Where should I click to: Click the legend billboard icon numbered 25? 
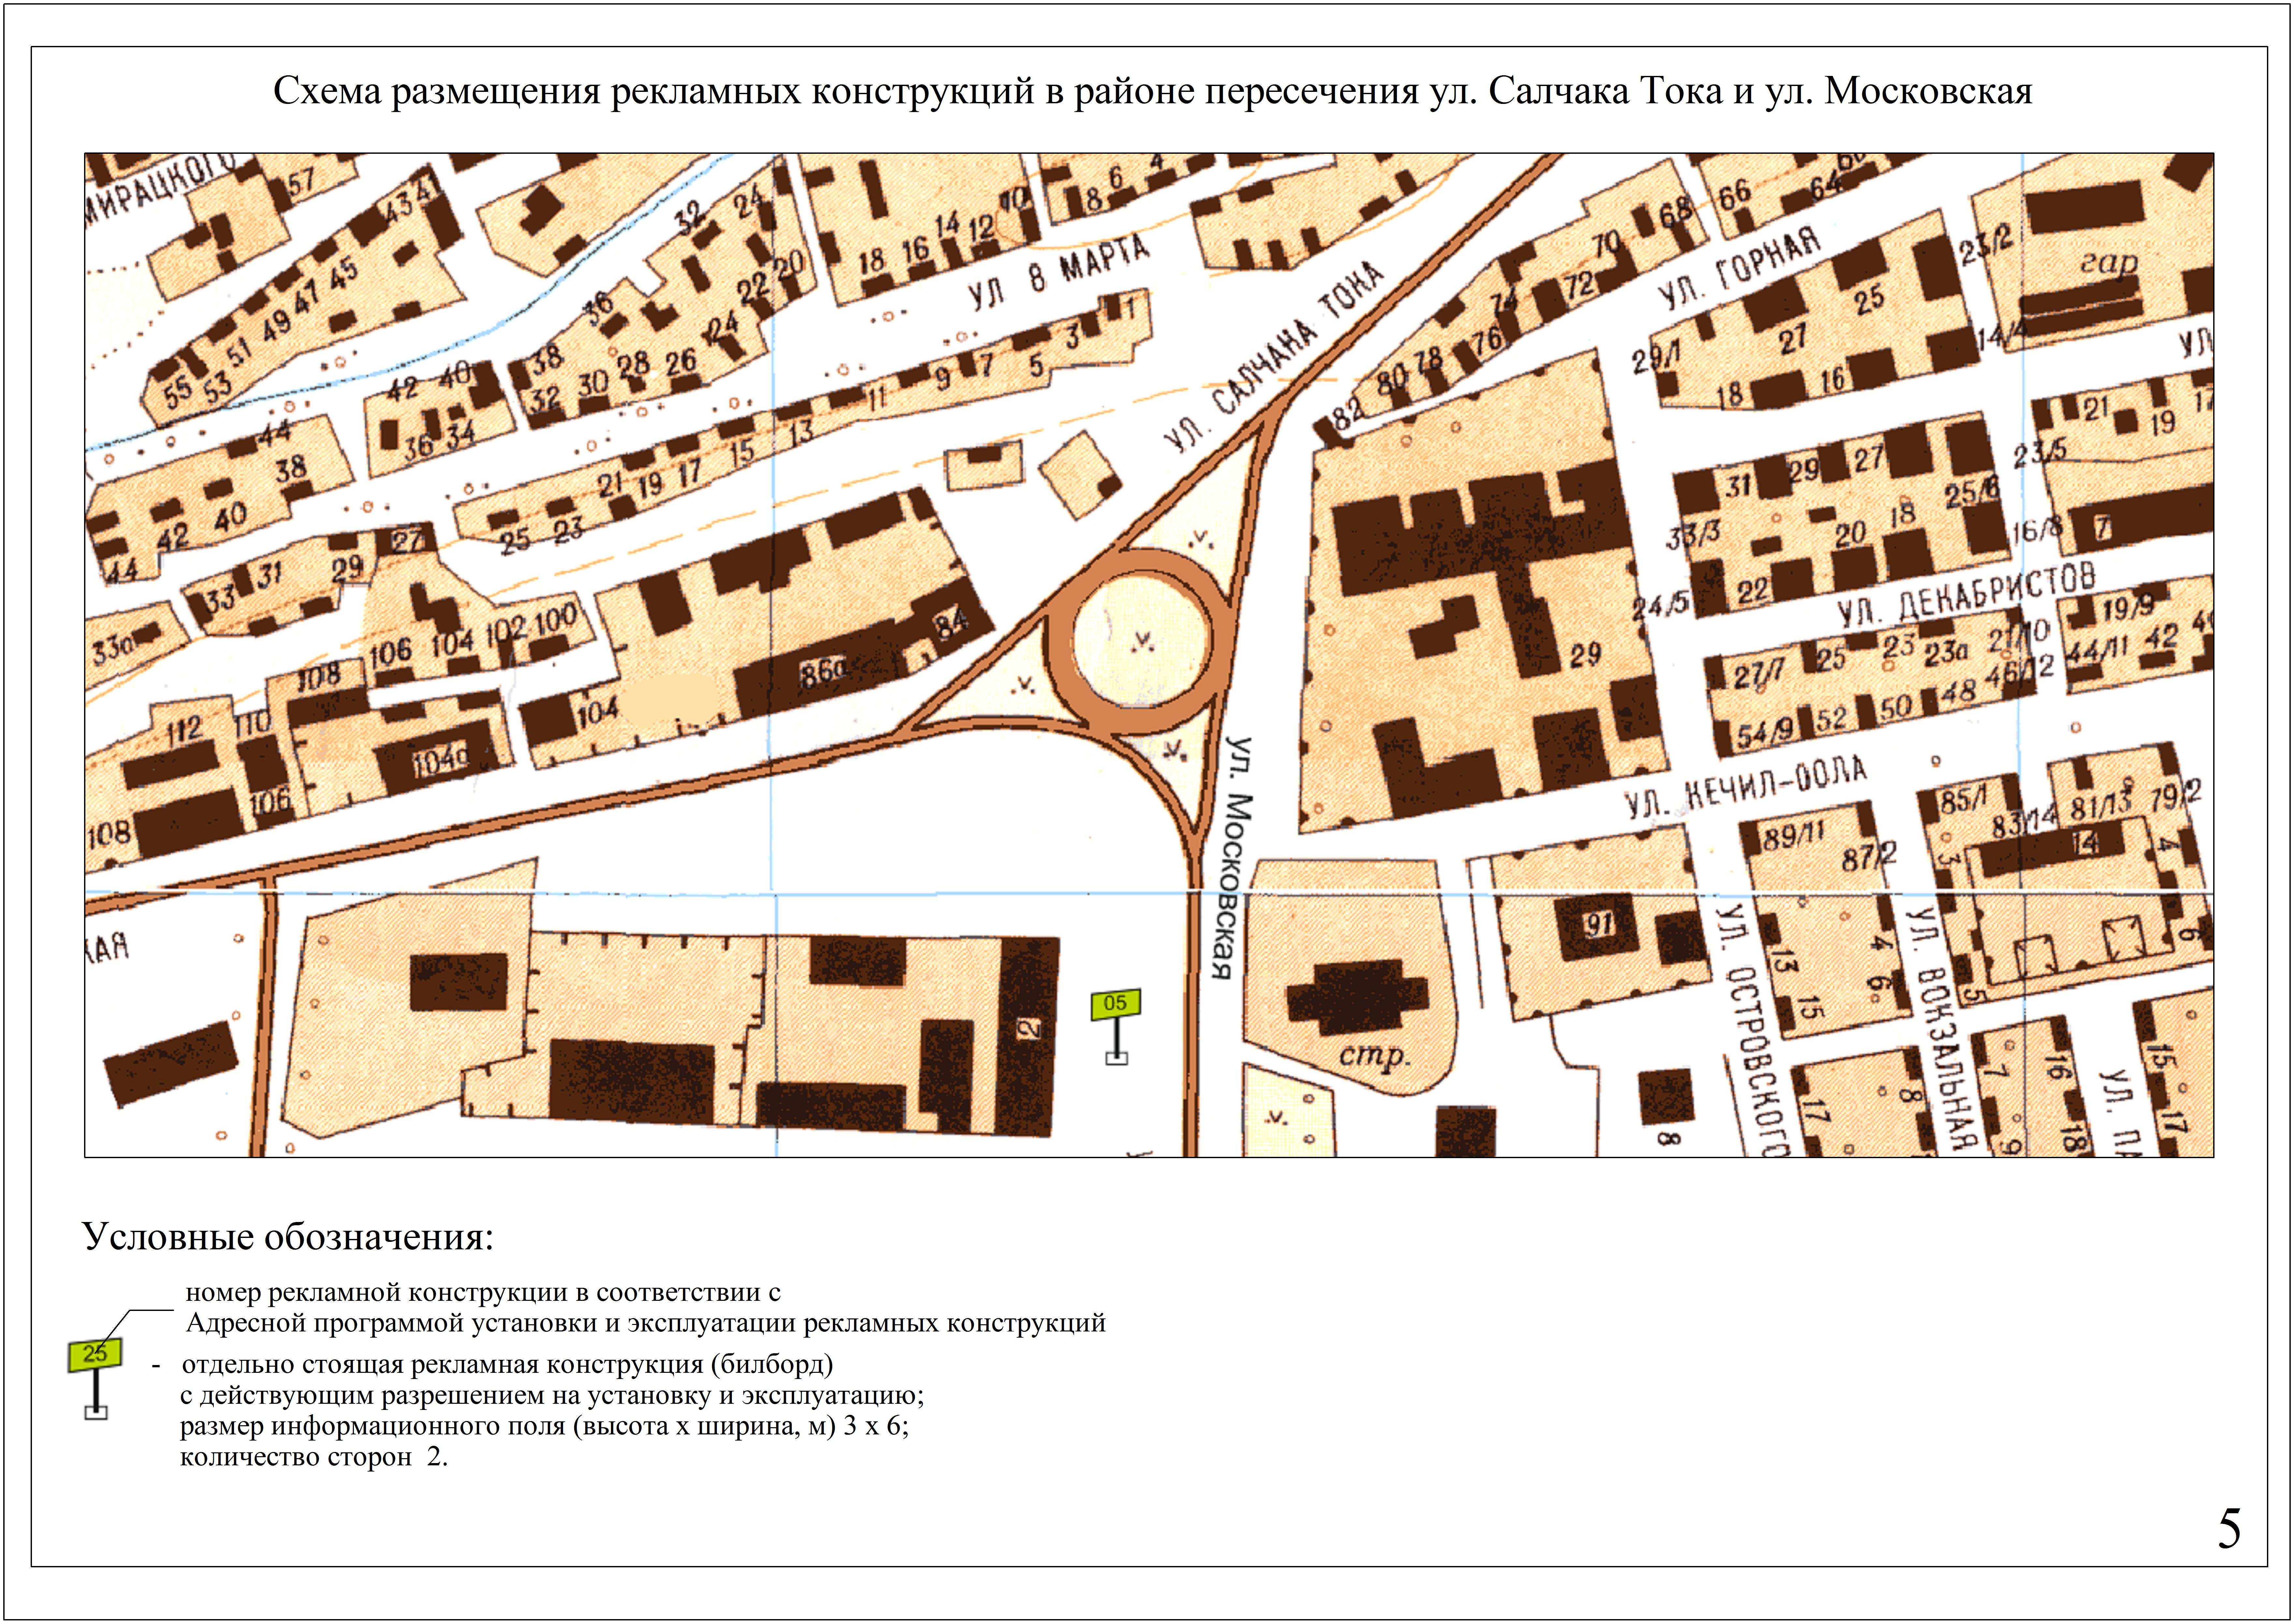click(95, 1379)
